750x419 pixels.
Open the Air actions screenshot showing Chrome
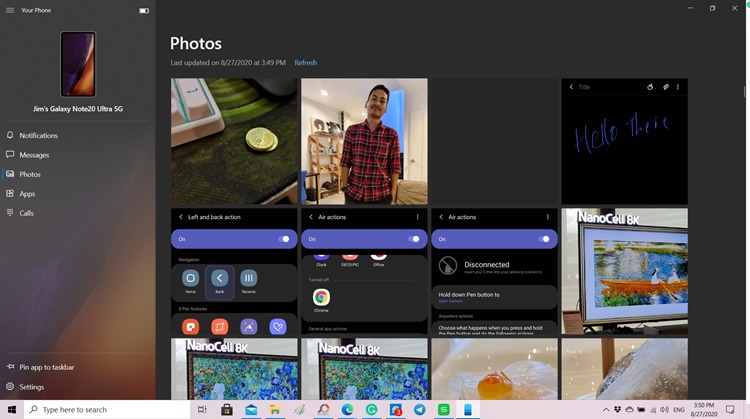364,271
